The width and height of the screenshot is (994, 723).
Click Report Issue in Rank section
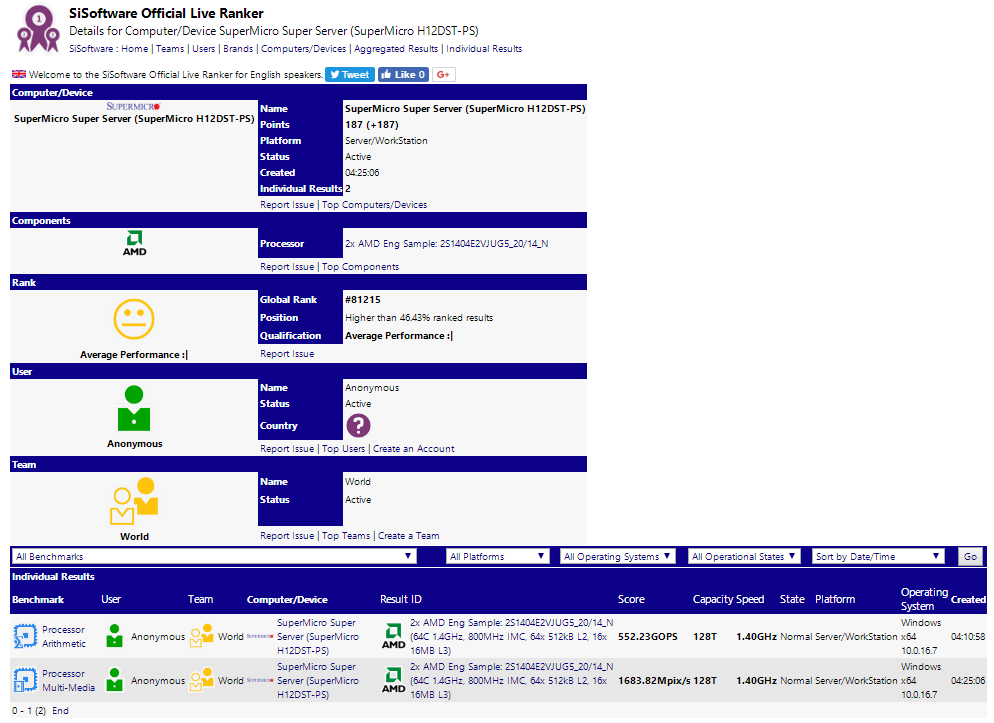tap(287, 354)
